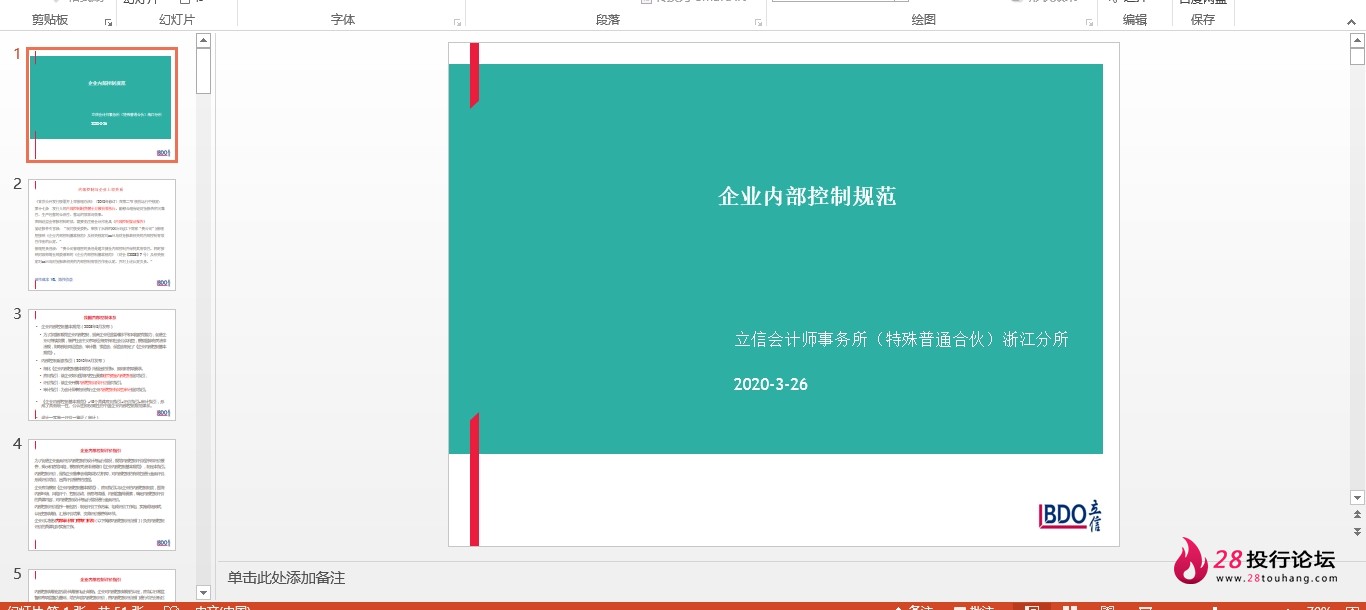1366x610 pixels.
Task: Click the 中文(中国) language indicator
Action: (222, 607)
